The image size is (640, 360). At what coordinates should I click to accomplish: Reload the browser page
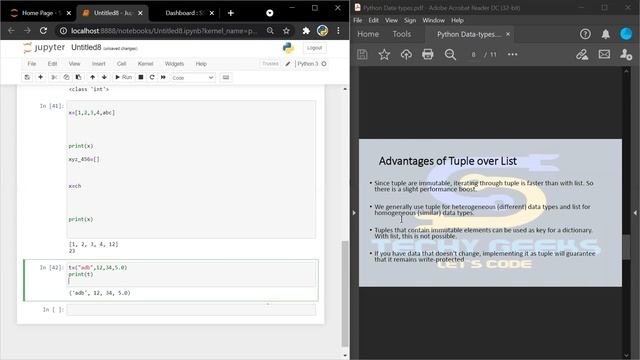click(43, 31)
